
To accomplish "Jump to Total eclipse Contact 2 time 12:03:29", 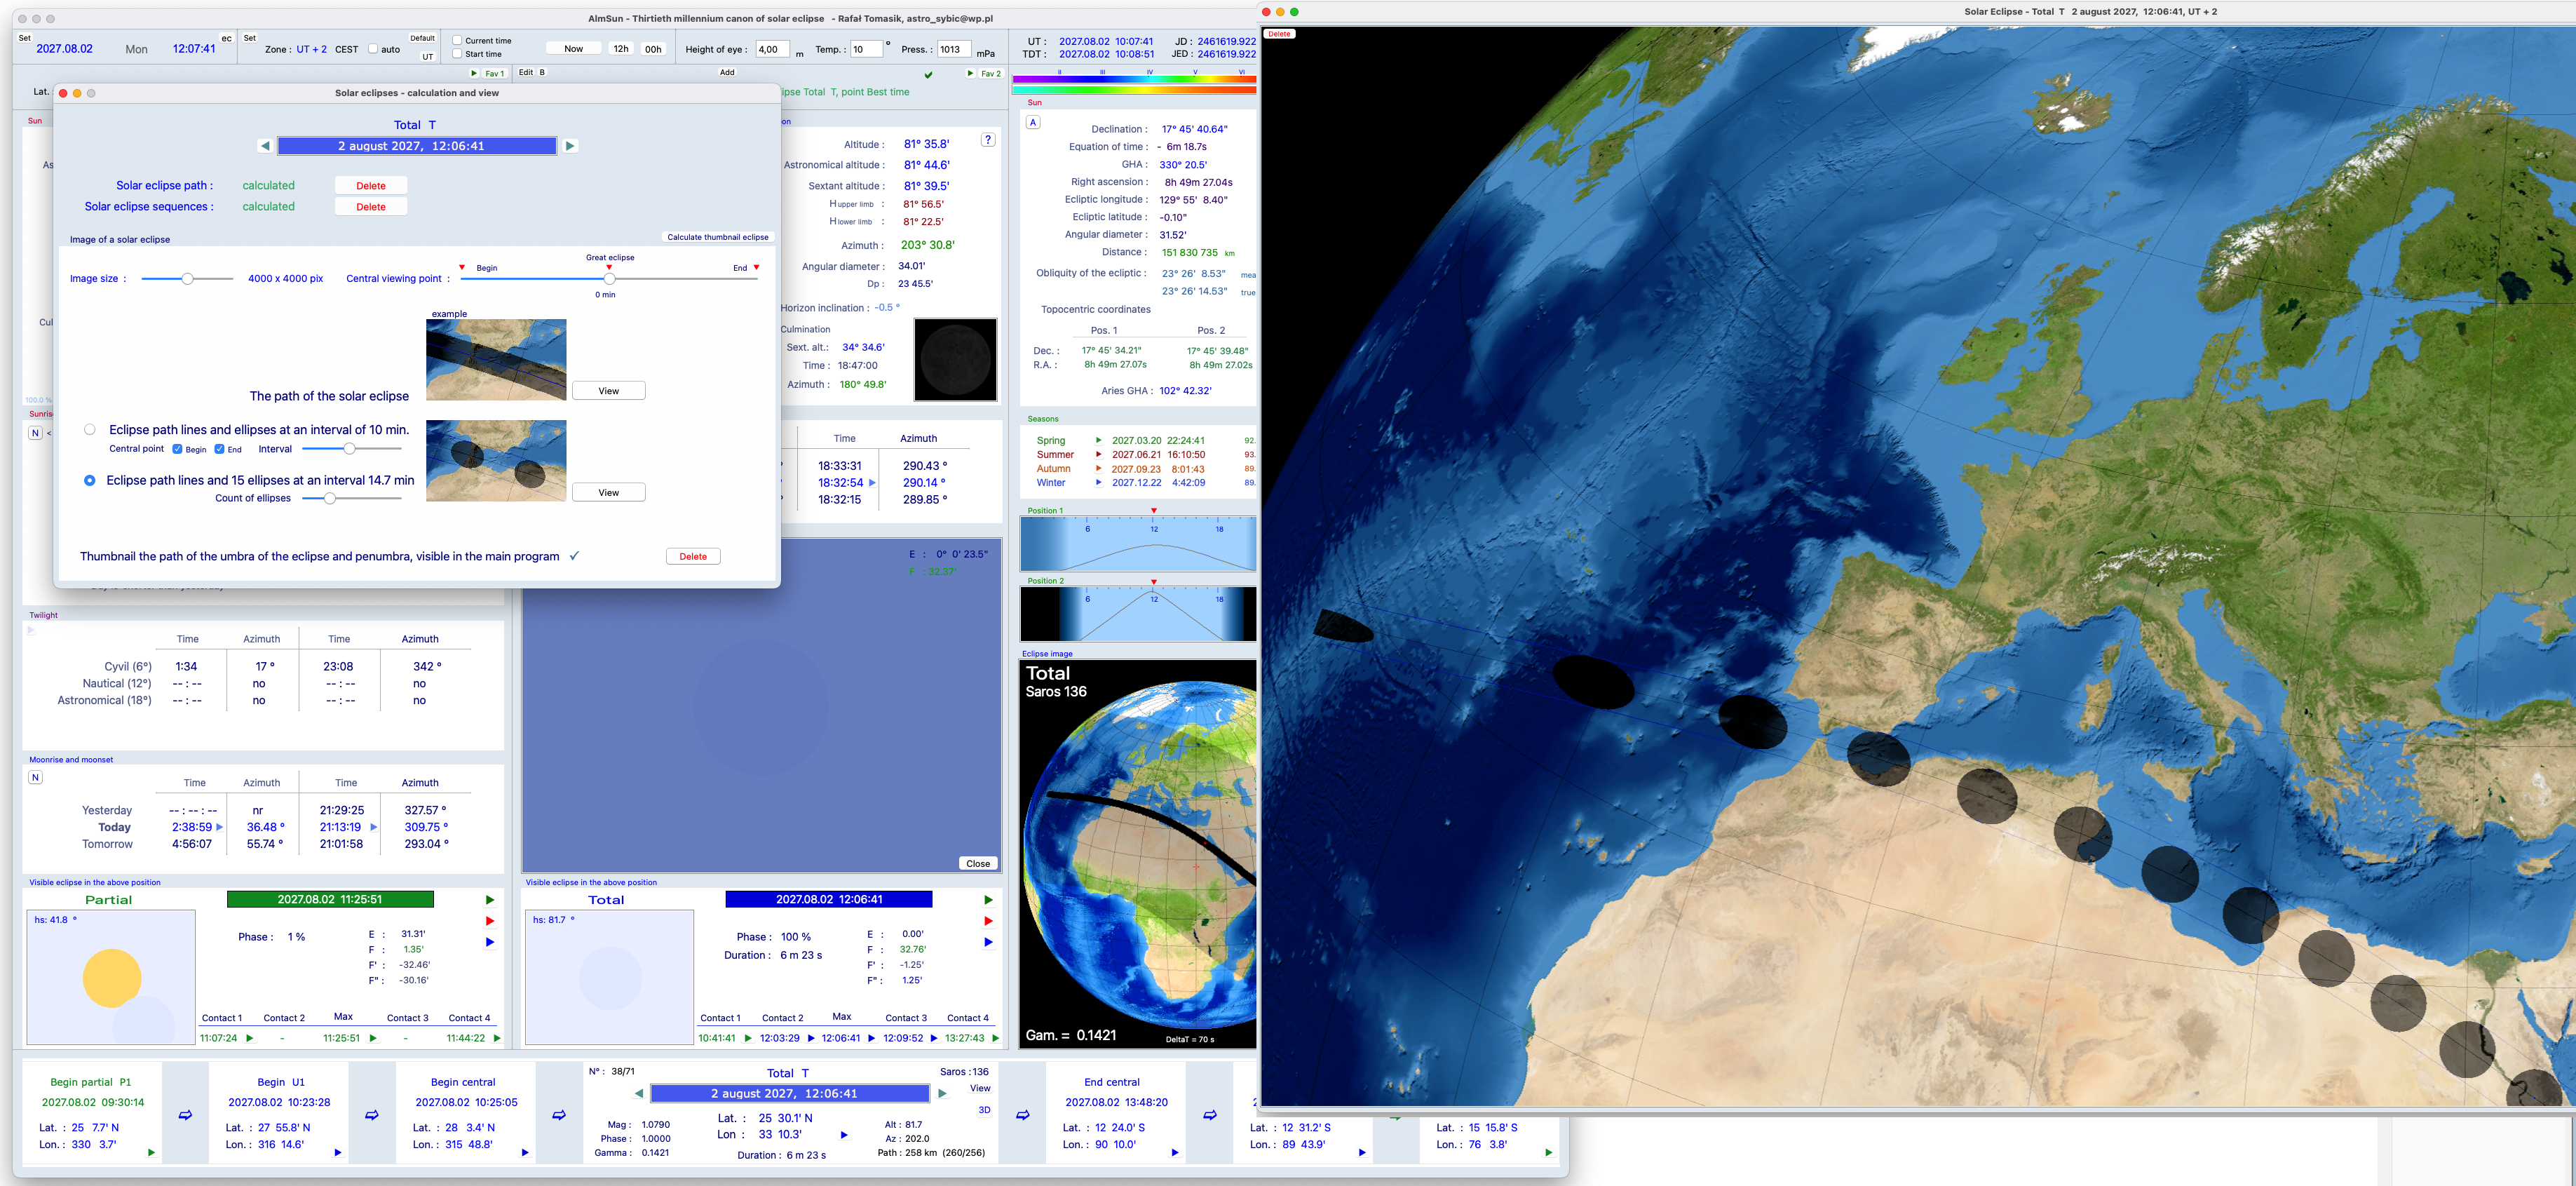I will (x=811, y=1038).
